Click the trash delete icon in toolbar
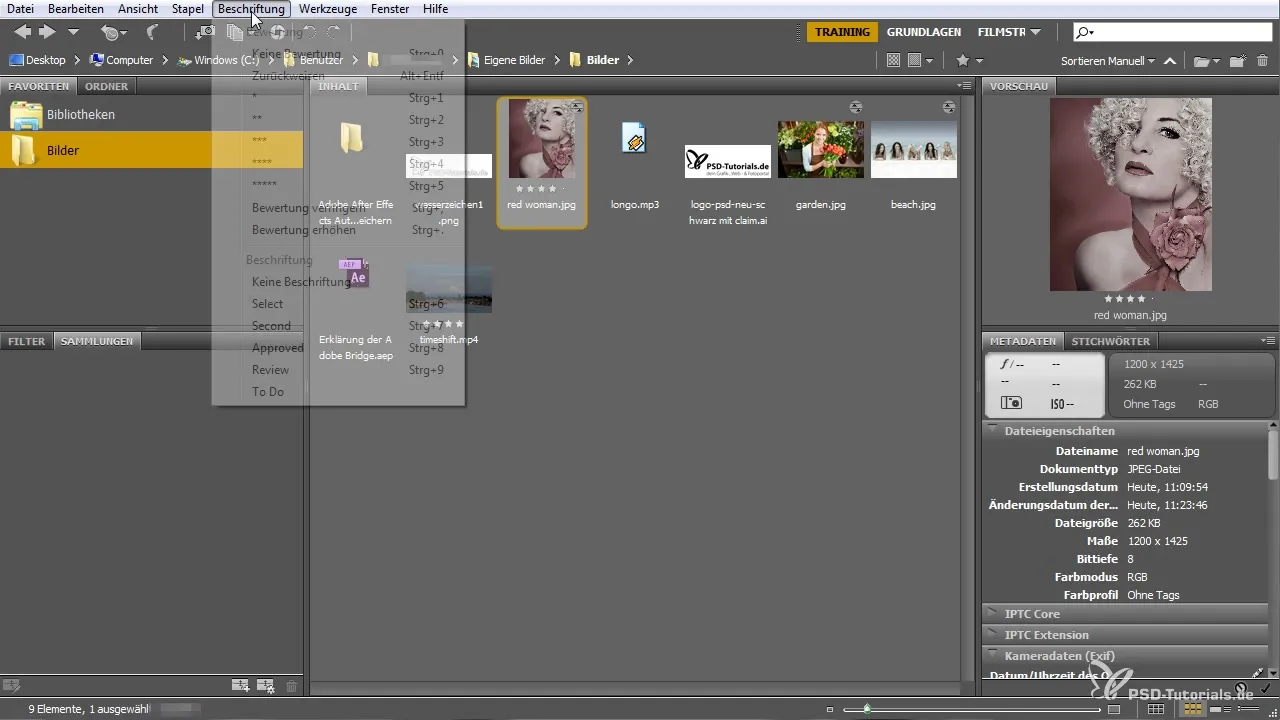This screenshot has height=720, width=1280. 1262,61
